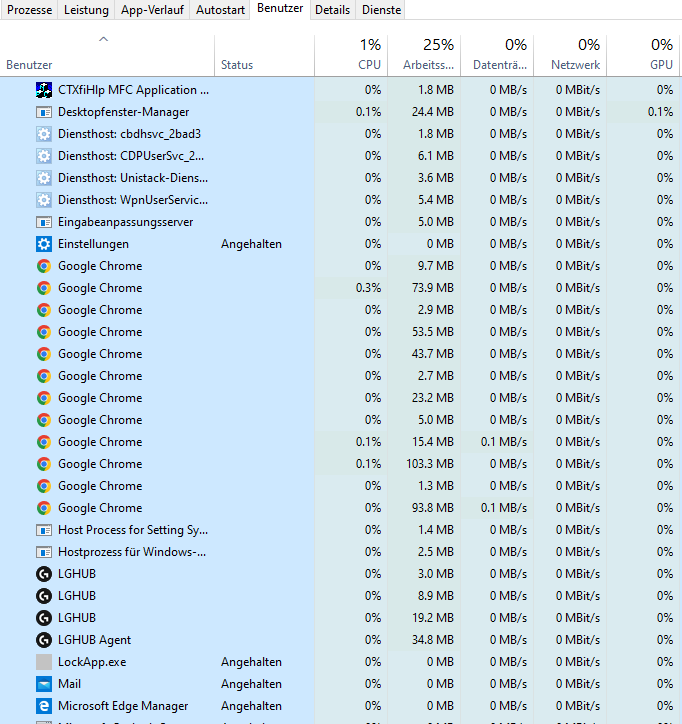Click the Diensthost cbdhsvc_2bad3 gear icon
This screenshot has height=724, width=682.
pyautogui.click(x=44, y=134)
